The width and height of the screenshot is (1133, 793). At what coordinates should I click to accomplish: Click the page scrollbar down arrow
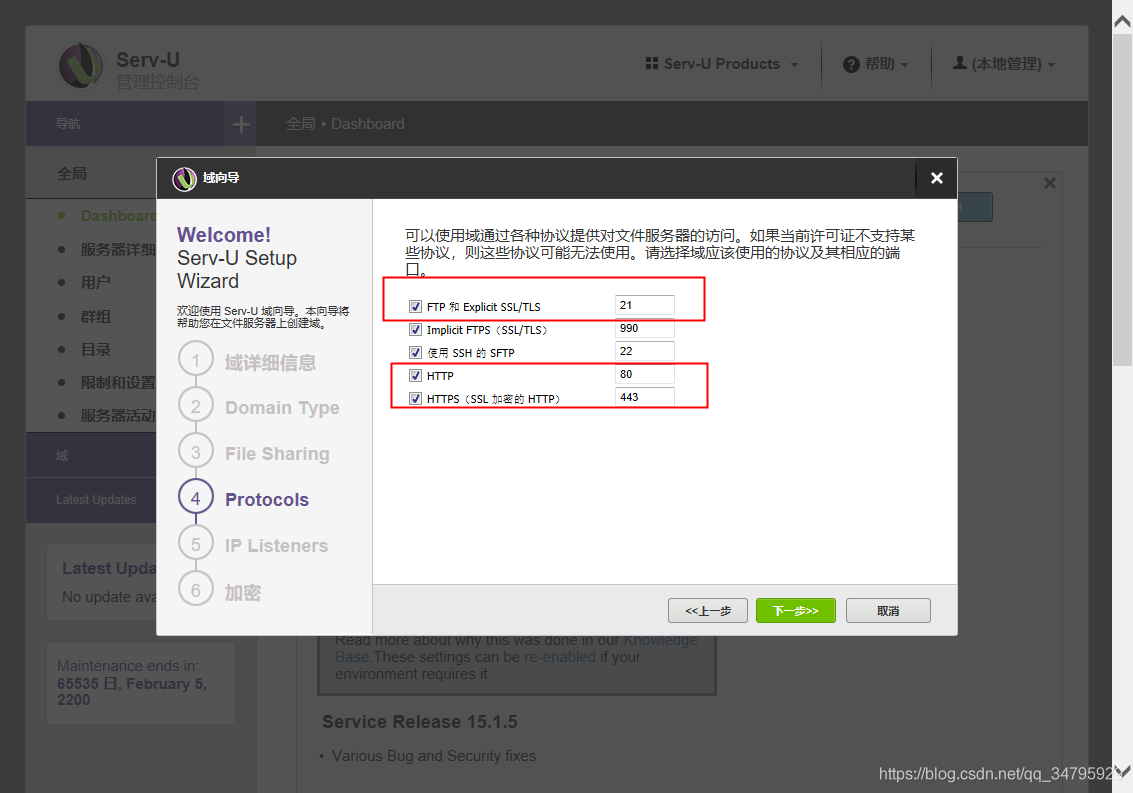(1122, 771)
